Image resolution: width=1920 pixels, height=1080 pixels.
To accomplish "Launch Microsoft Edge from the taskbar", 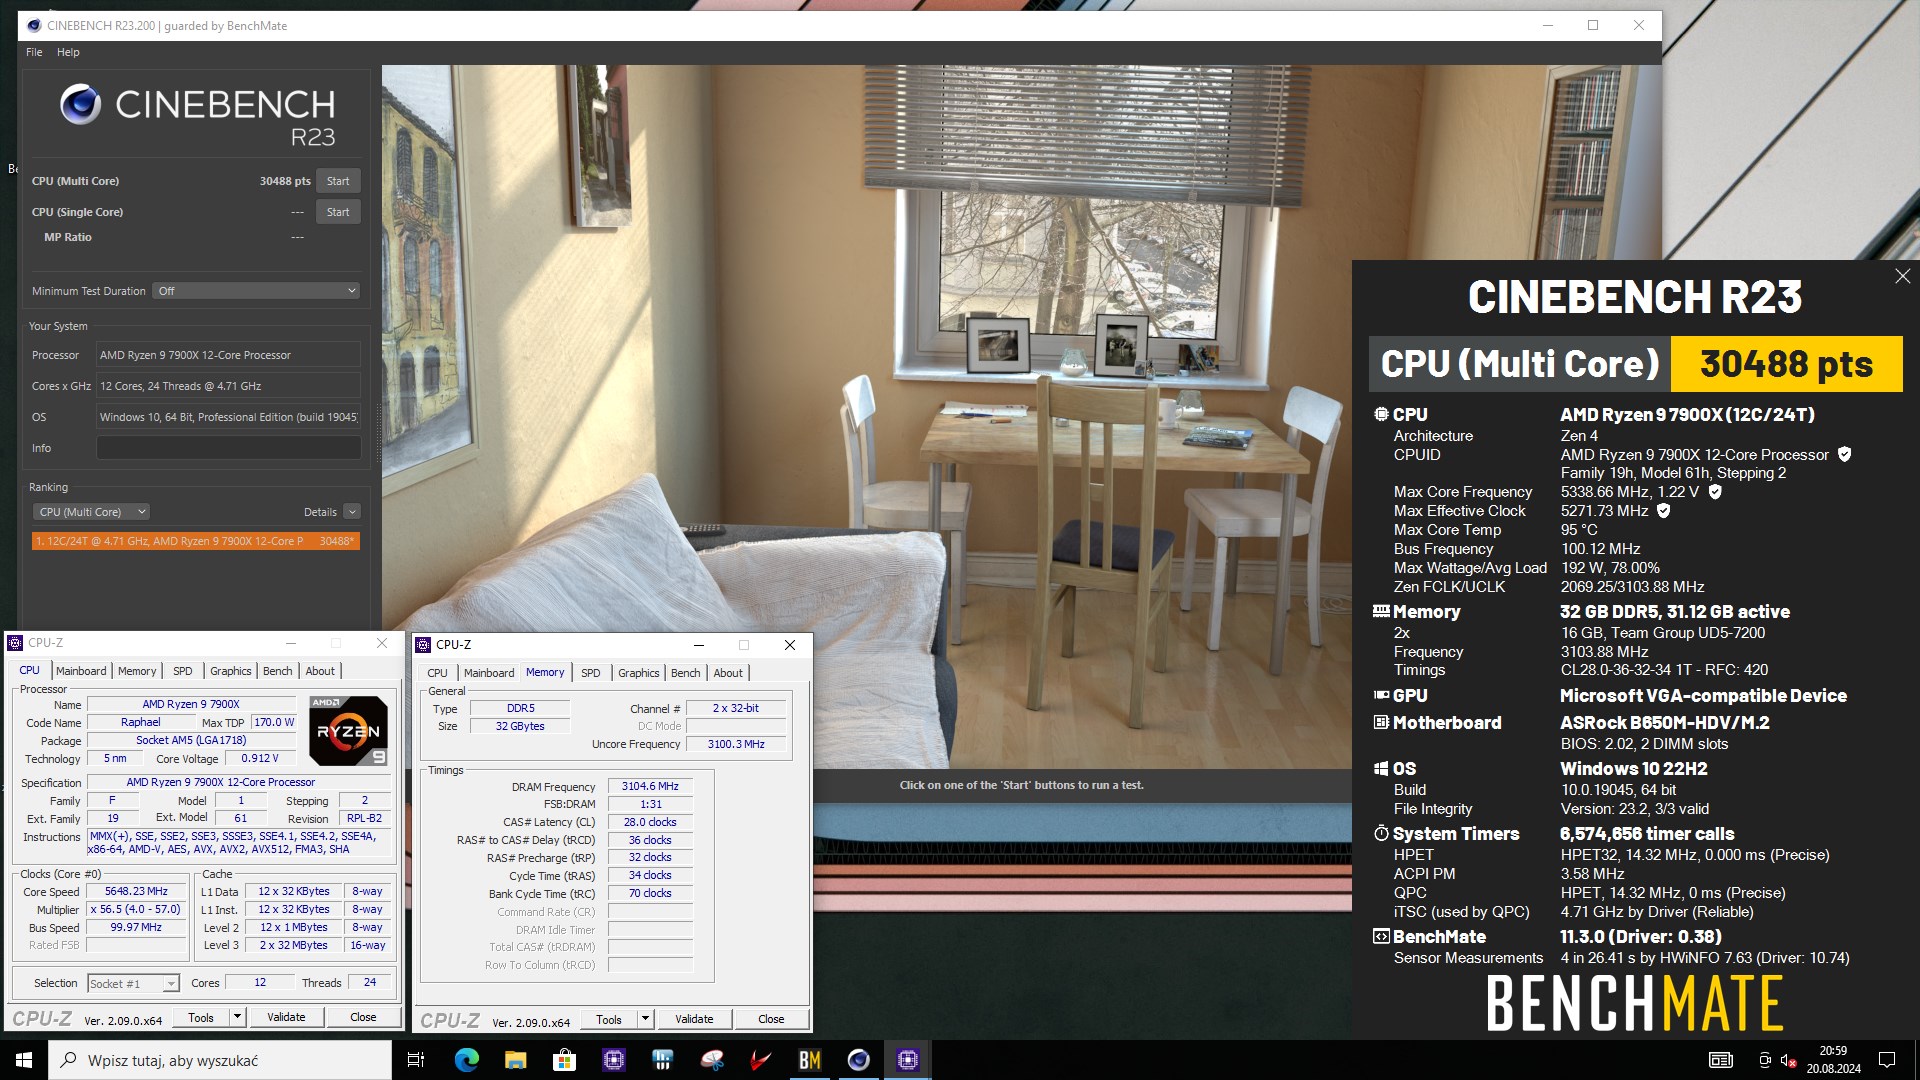I will tap(466, 1060).
